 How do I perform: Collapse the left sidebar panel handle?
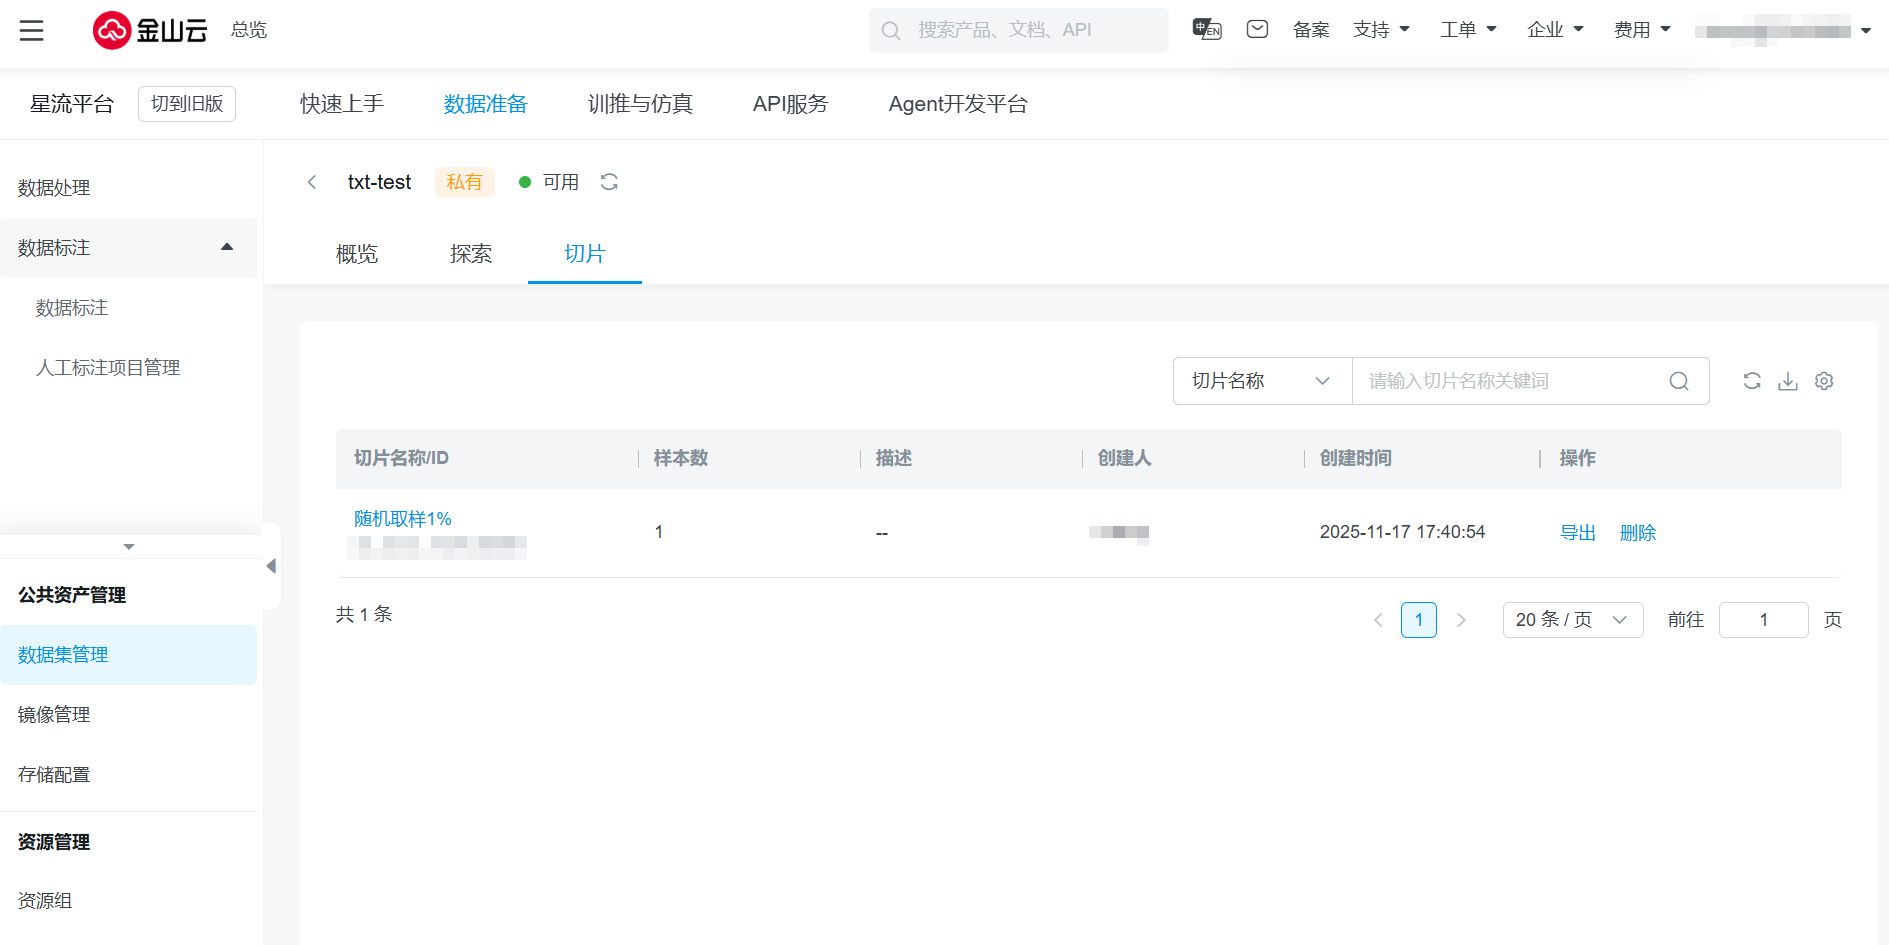tap(271, 566)
